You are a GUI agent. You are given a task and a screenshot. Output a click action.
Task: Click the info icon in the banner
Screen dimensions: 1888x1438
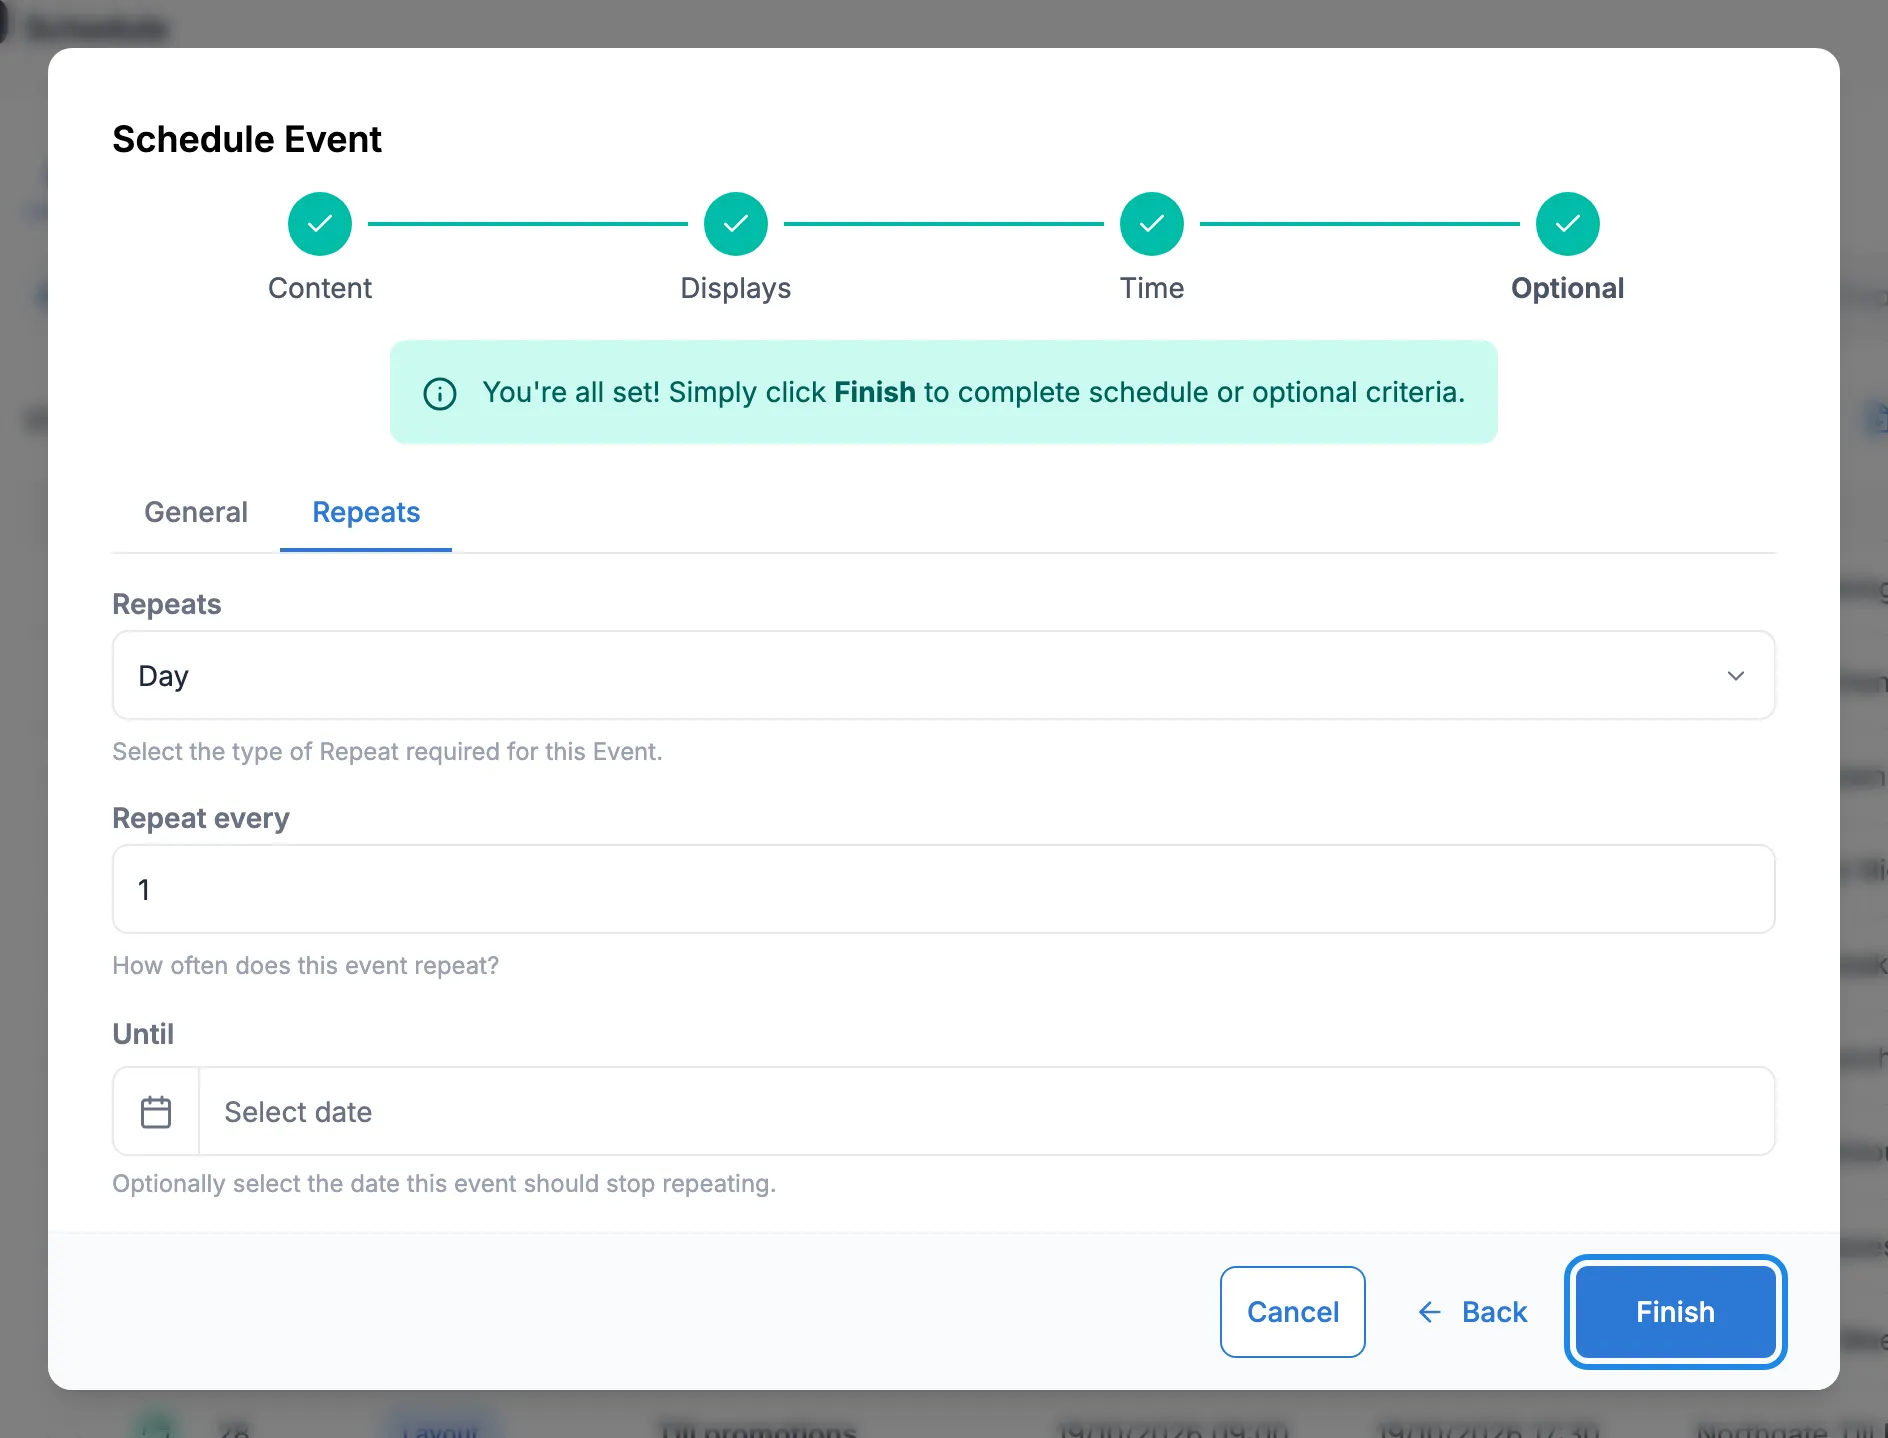[x=440, y=393]
